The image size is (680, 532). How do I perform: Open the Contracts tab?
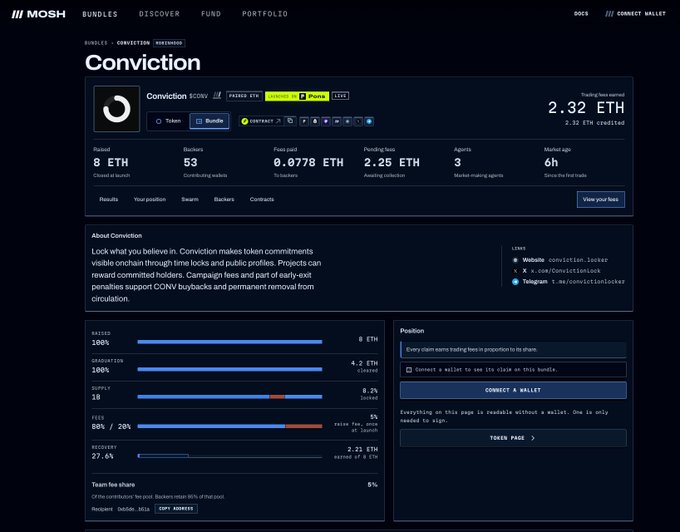pyautogui.click(x=262, y=199)
